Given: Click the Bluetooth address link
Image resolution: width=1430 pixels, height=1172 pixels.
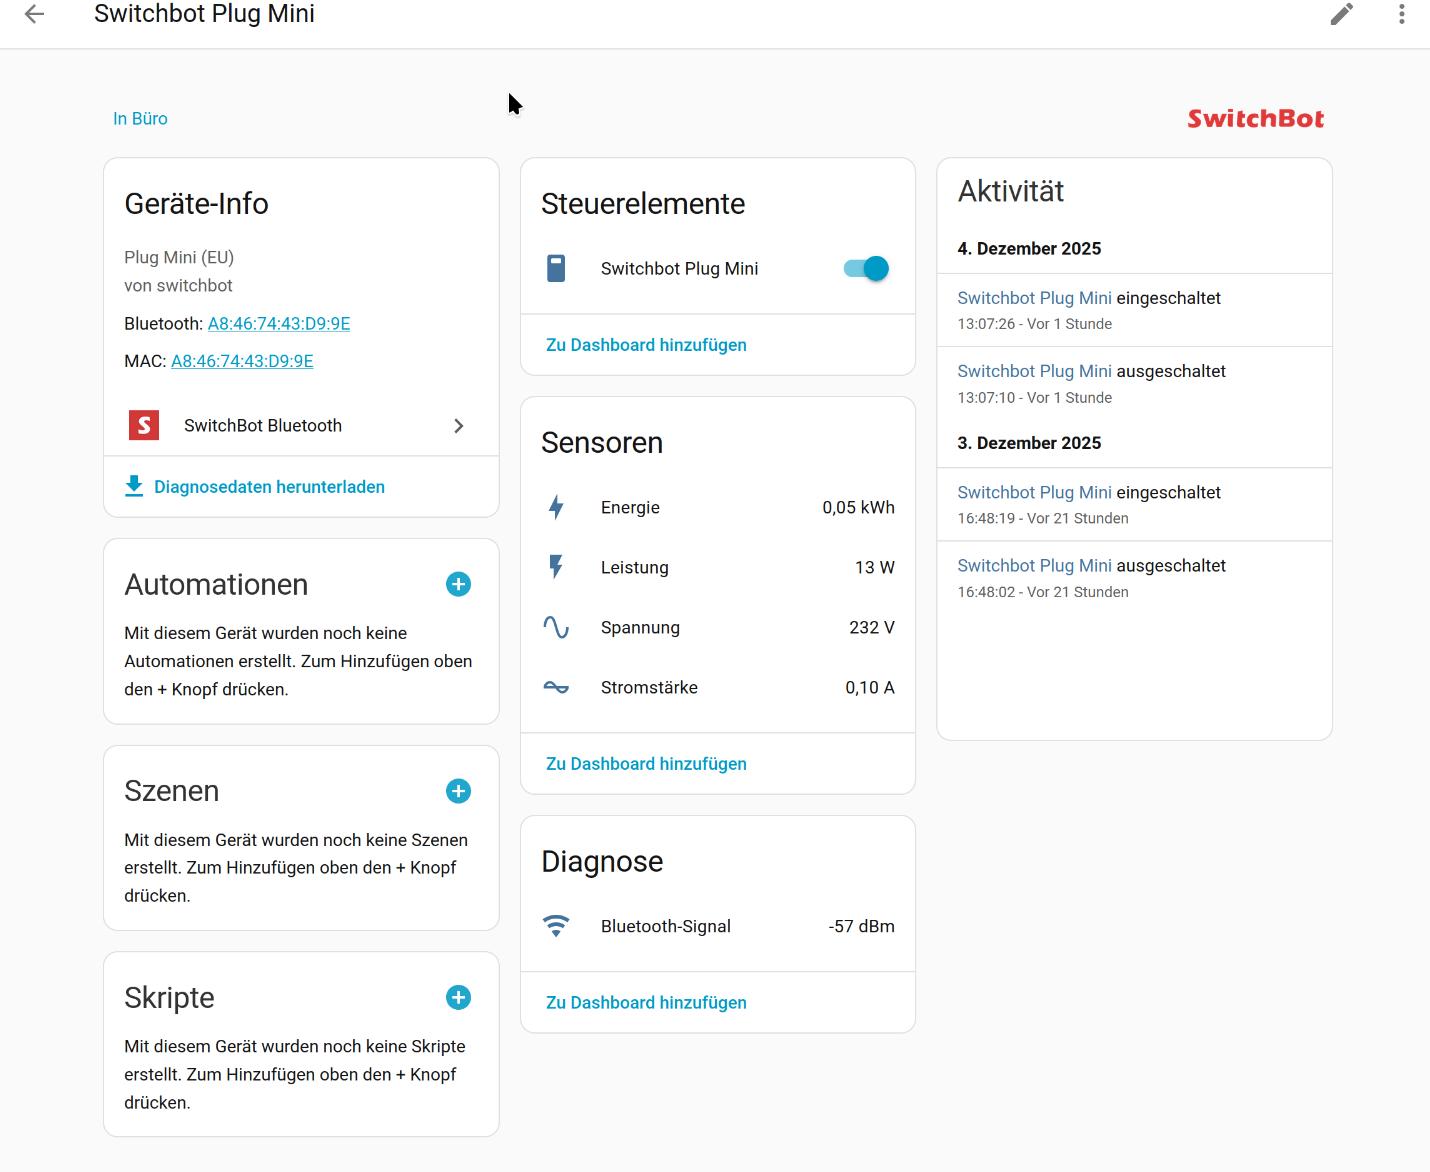Looking at the screenshot, I should pos(279,324).
